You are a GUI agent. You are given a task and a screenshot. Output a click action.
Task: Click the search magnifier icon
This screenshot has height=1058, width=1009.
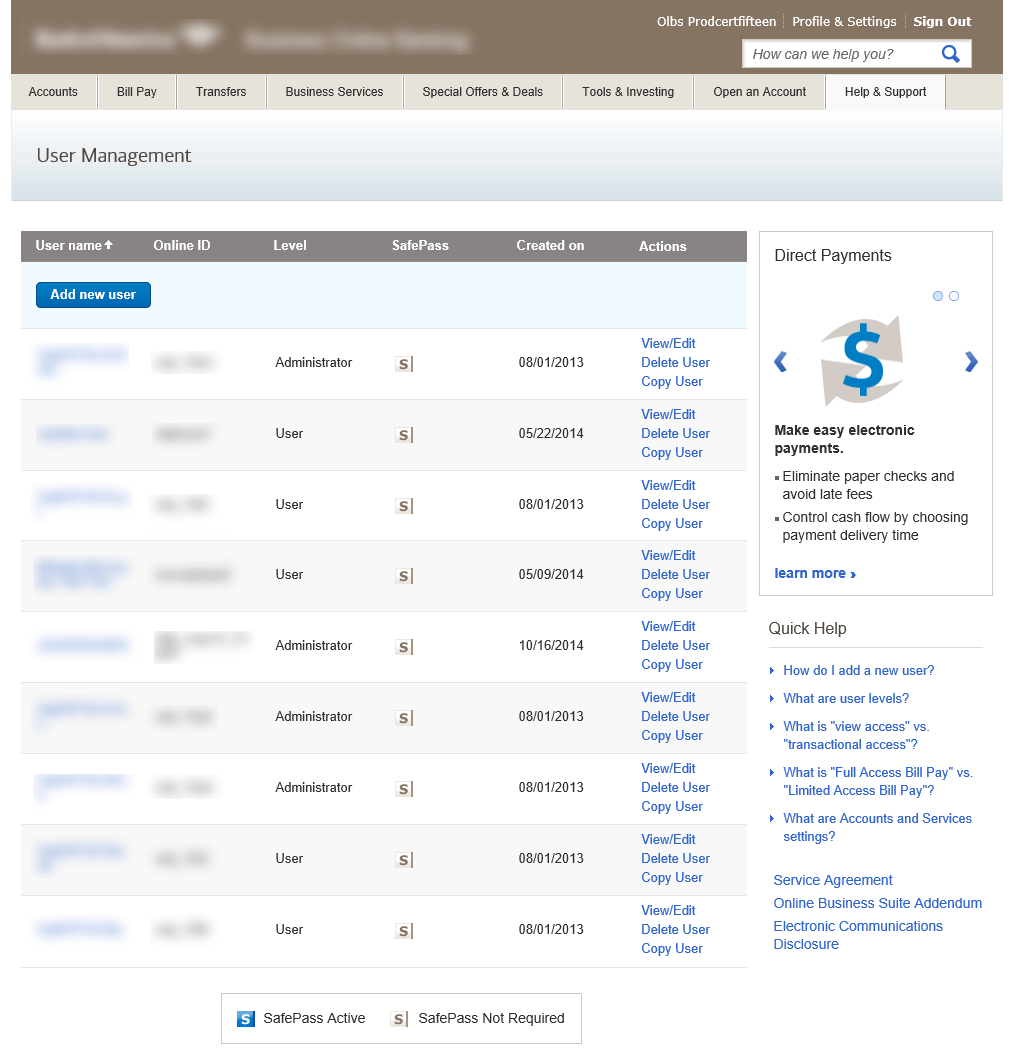(x=950, y=54)
